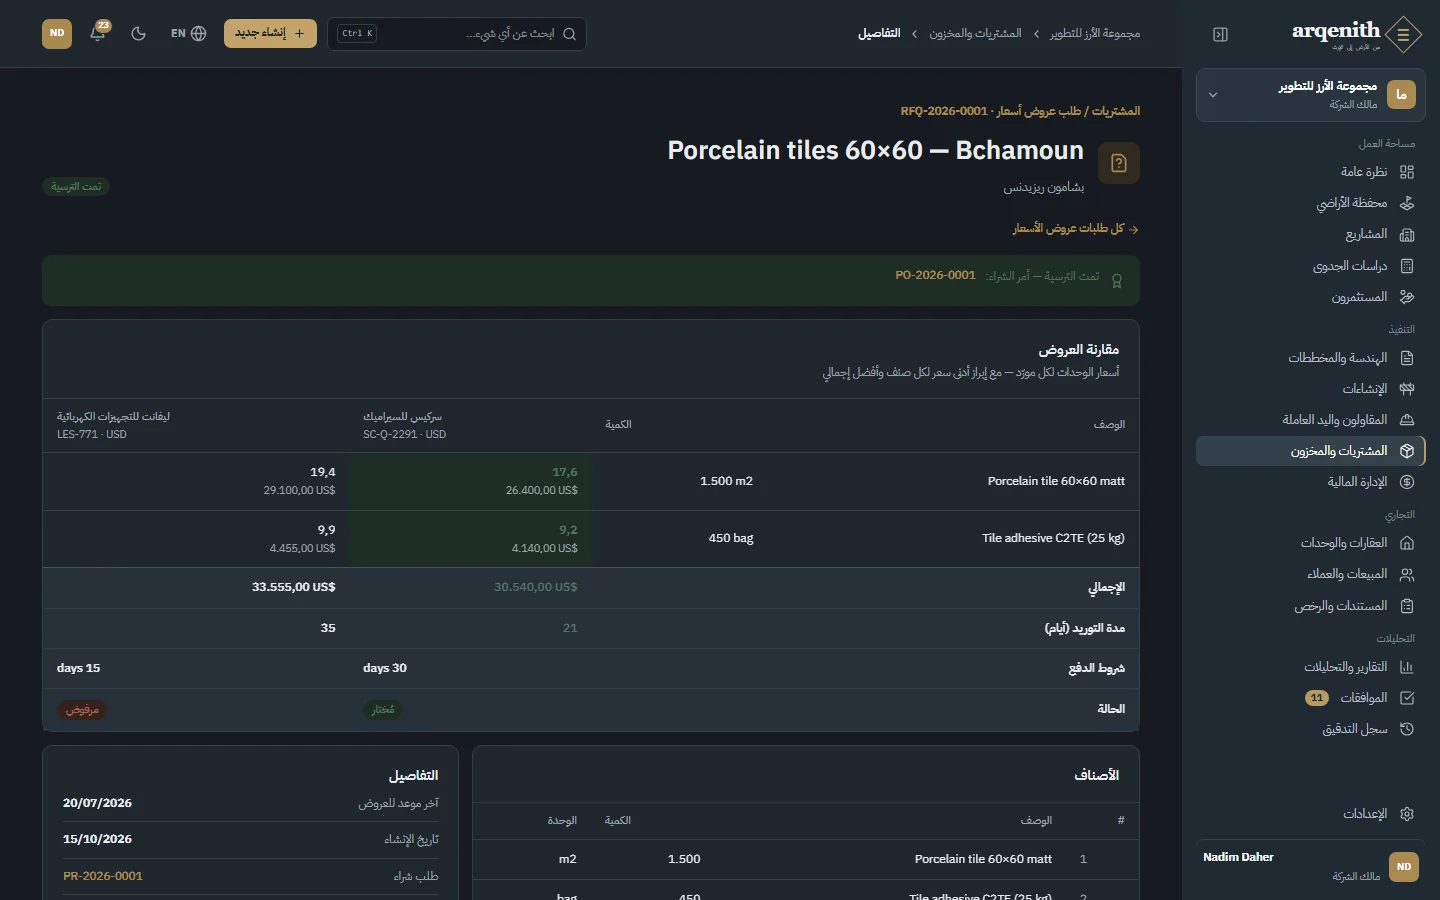1440x900 pixels.
Task: Open Documents and Permits clipboard icon
Action: 1407,606
